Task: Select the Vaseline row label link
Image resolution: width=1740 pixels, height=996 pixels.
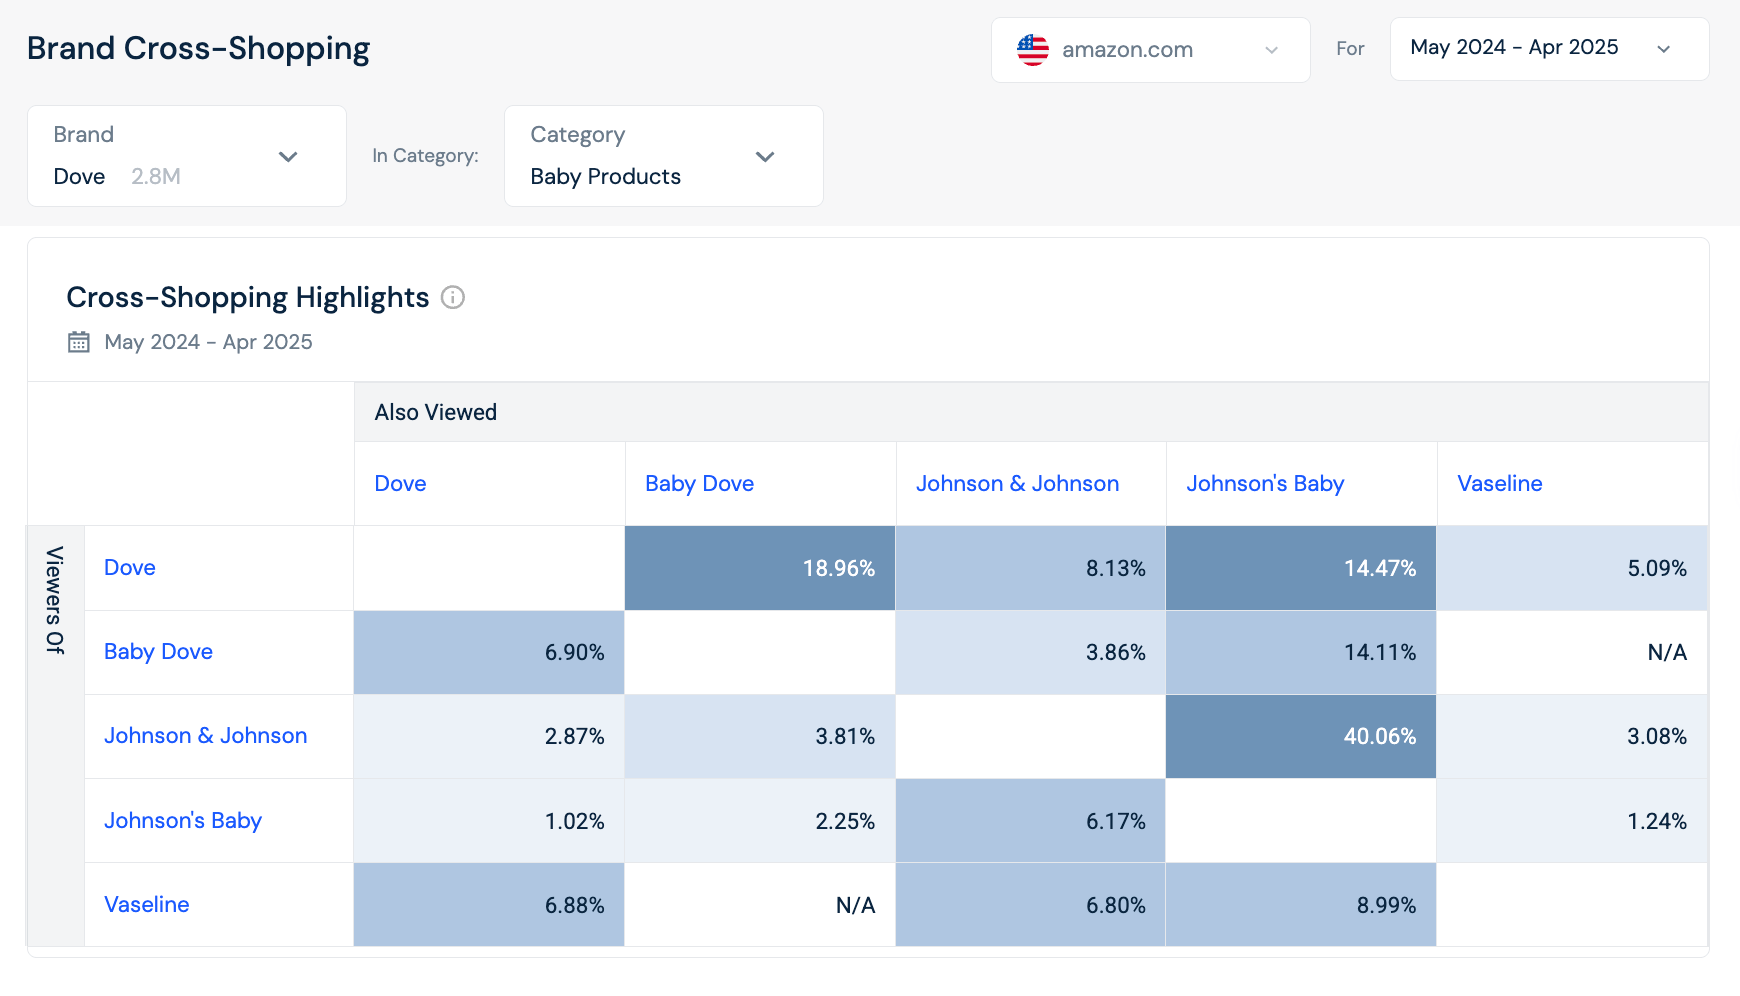Action: 147,905
